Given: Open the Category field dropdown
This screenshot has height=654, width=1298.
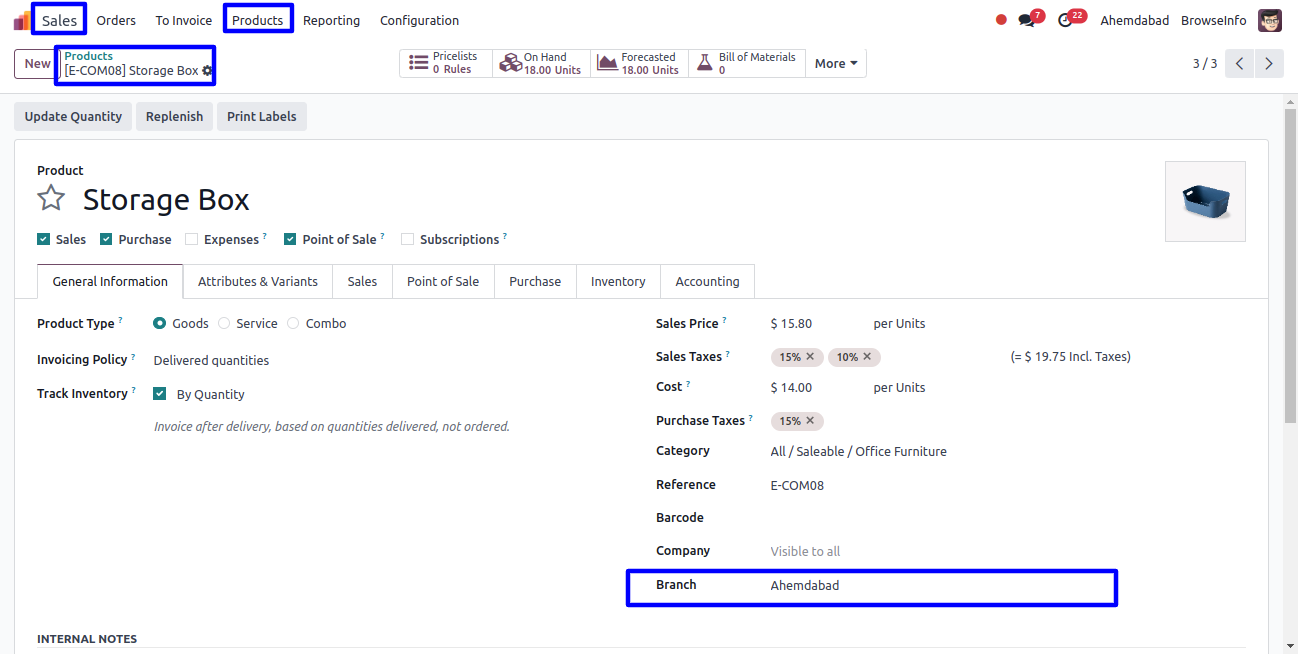Looking at the screenshot, I should coord(858,452).
